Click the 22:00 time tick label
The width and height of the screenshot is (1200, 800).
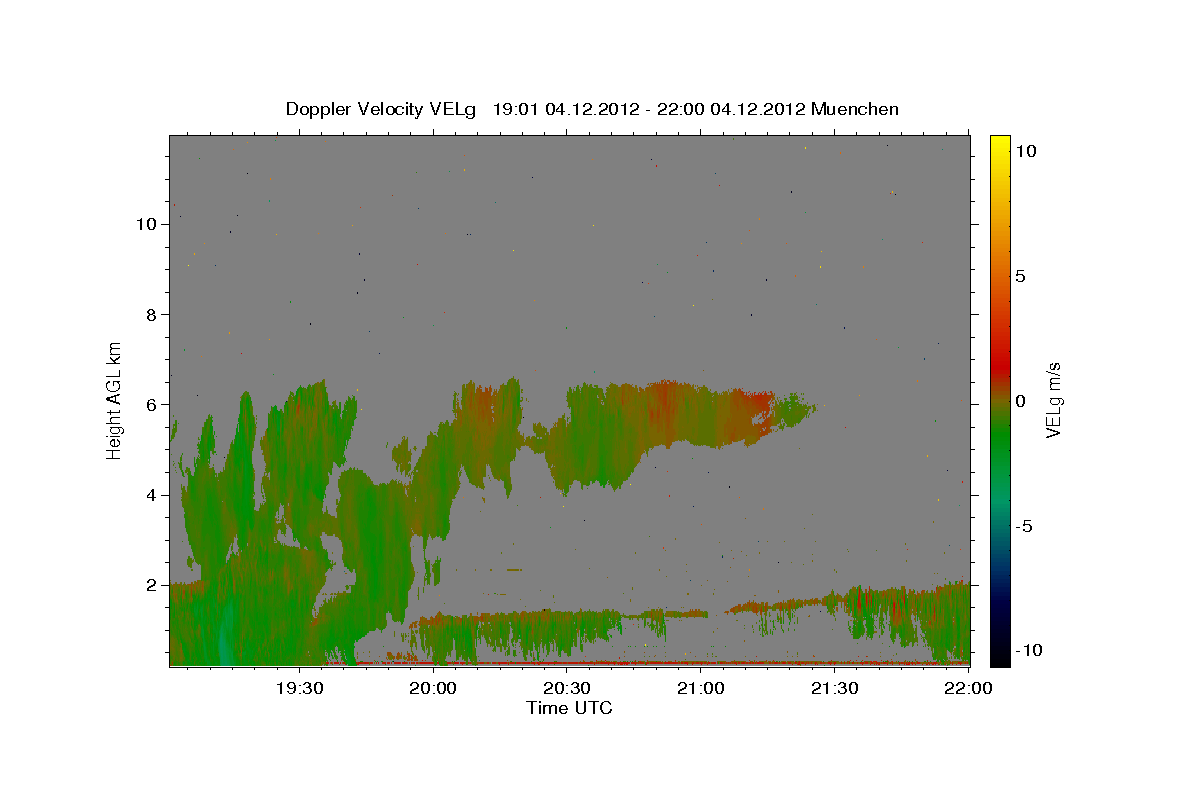click(x=969, y=688)
